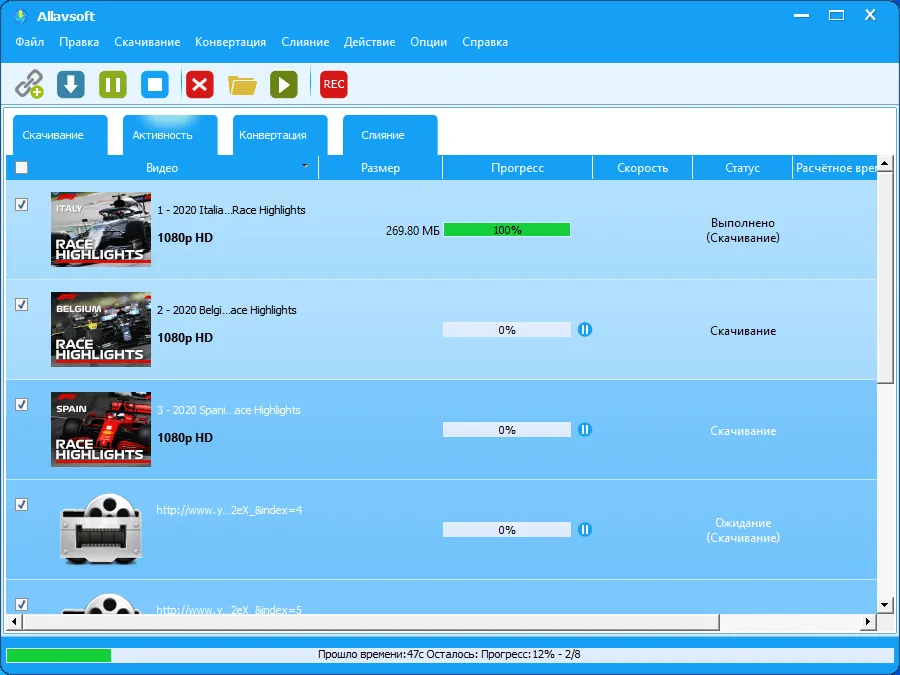This screenshot has width=900, height=675.
Task: Click the Видео column header
Action: tap(162, 168)
